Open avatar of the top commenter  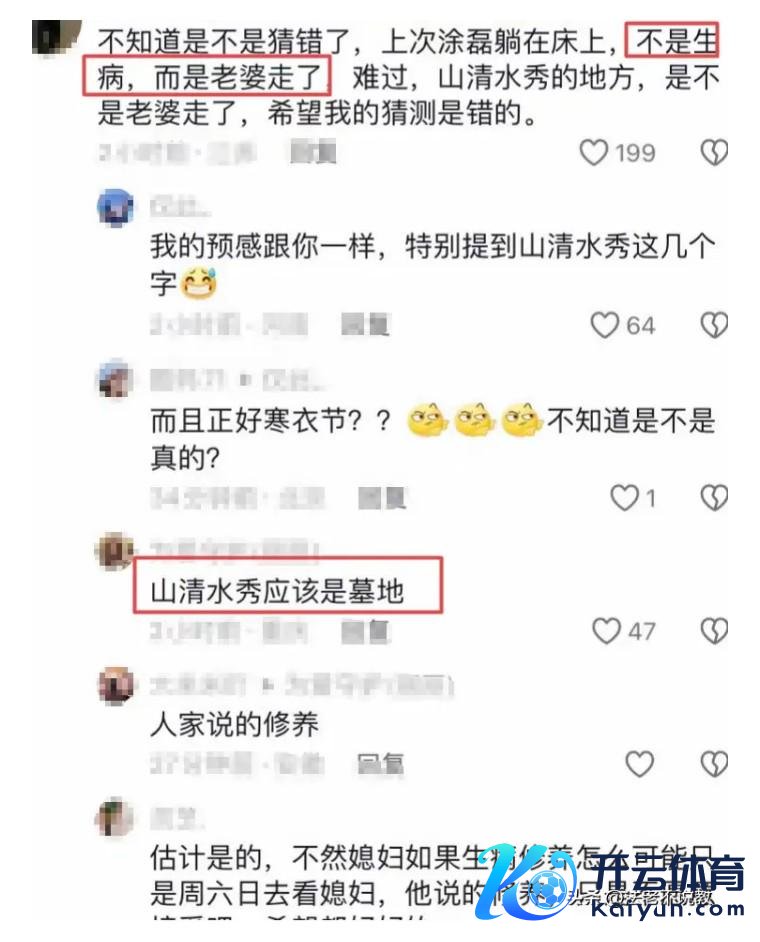click(56, 35)
